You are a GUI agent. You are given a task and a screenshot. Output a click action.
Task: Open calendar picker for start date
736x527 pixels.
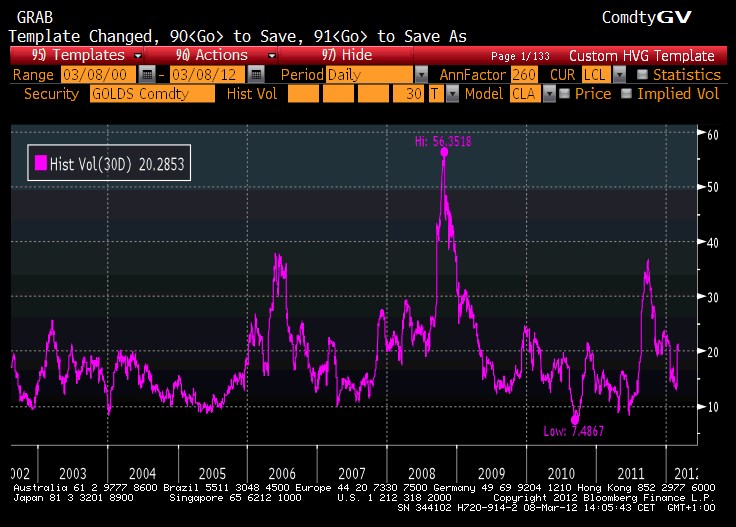tap(147, 74)
